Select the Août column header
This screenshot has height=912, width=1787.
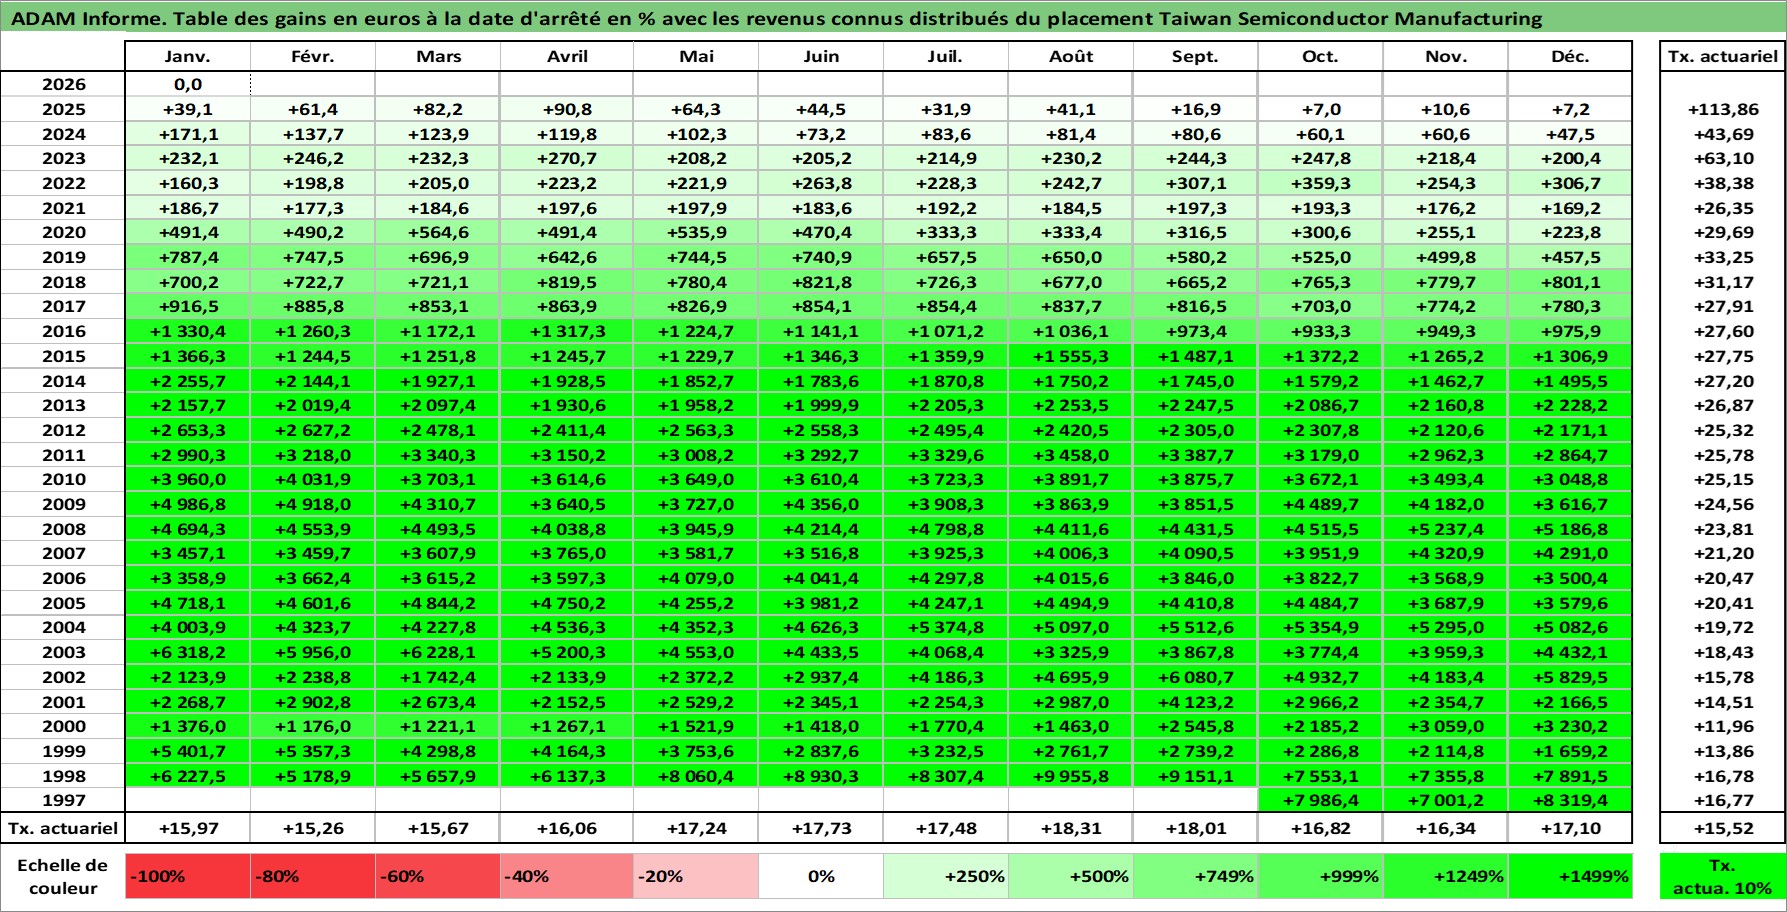point(1071,56)
